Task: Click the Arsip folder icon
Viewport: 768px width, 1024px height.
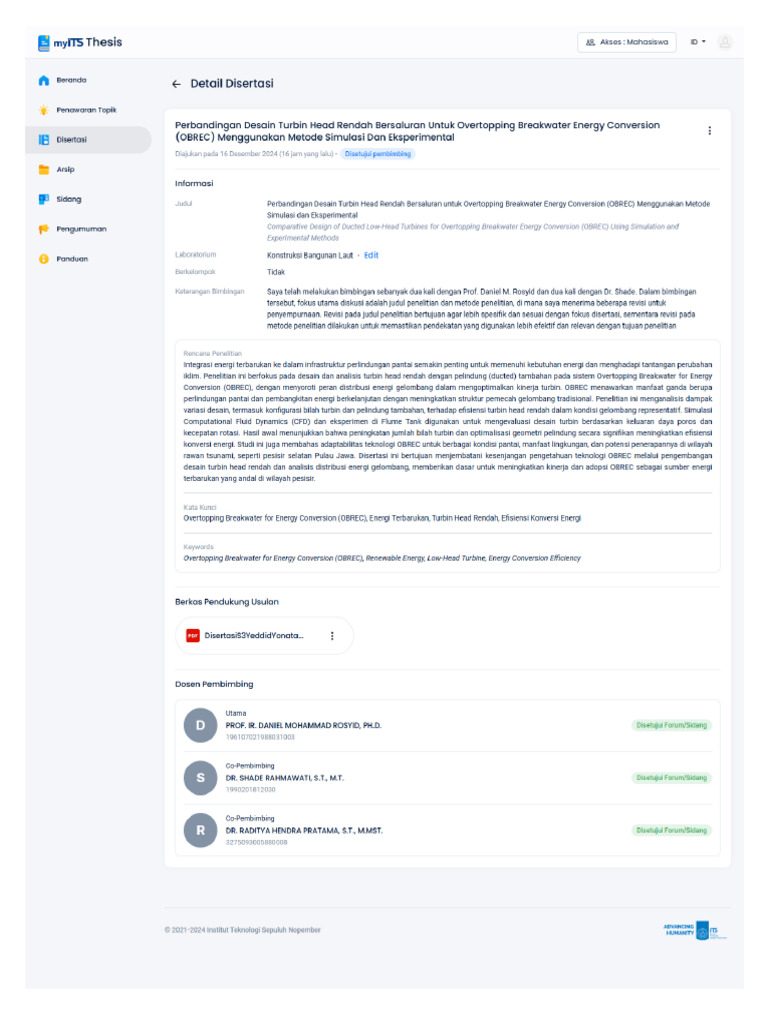Action: 43,170
